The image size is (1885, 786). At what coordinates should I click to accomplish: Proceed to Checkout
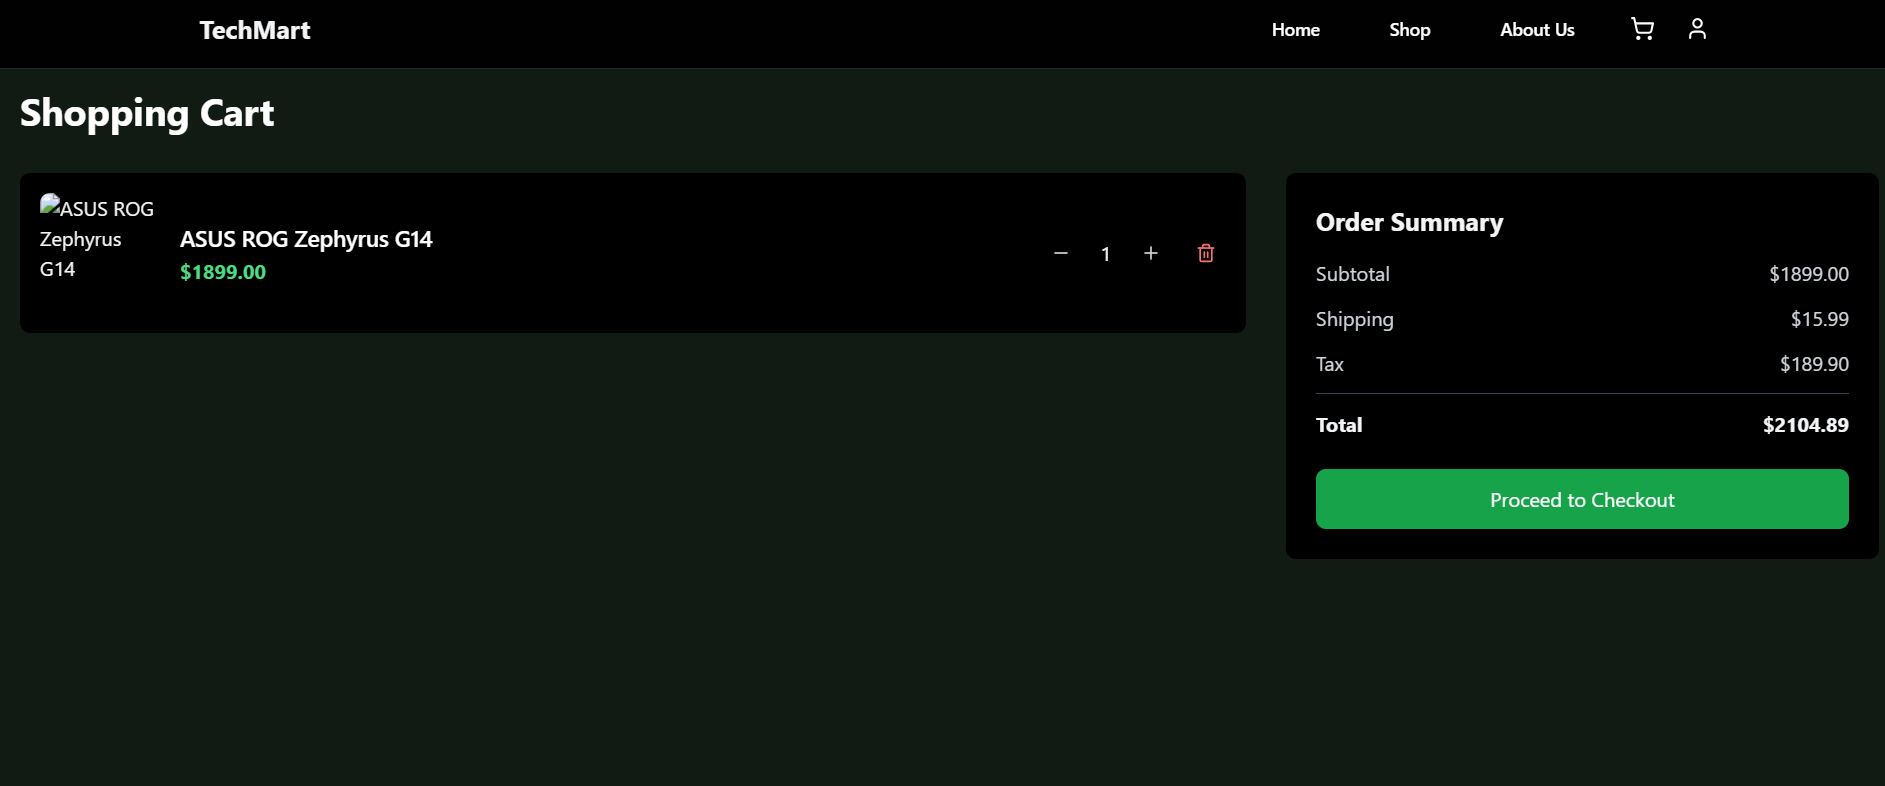coord(1582,499)
